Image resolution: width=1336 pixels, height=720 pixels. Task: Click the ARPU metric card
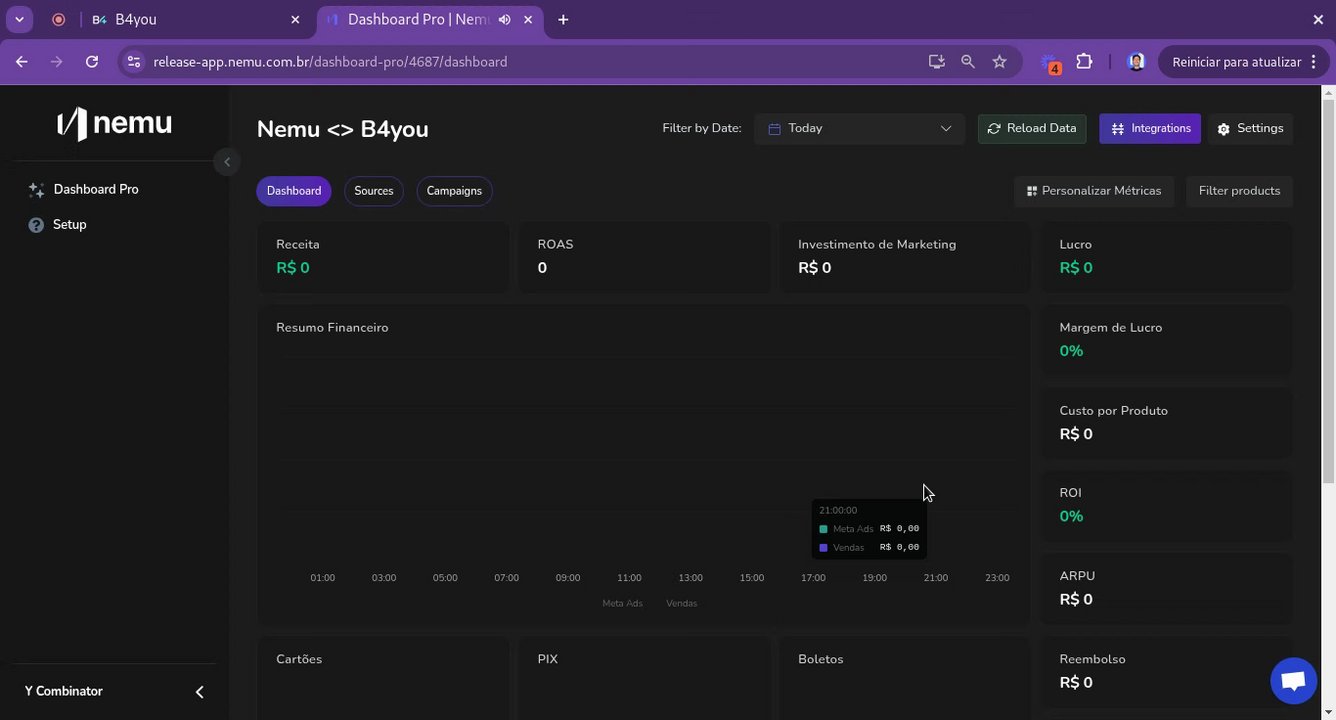pyautogui.click(x=1167, y=589)
